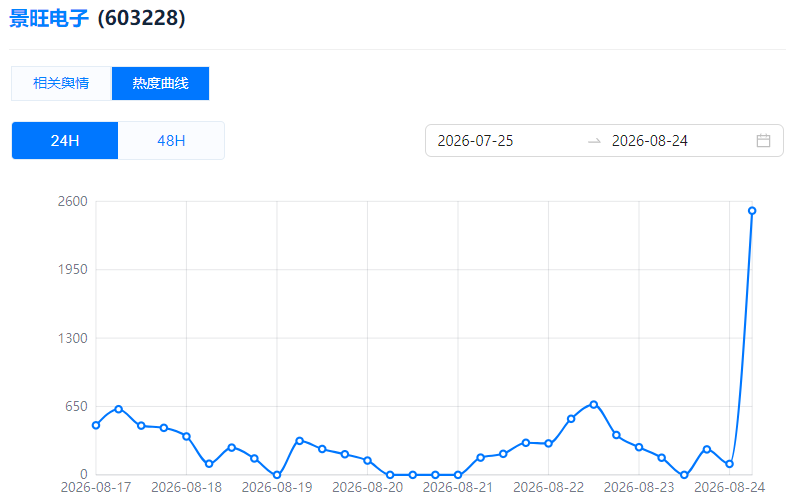Edit the end date 2026-08-24
Screen dimensions: 799x499
click(x=650, y=141)
